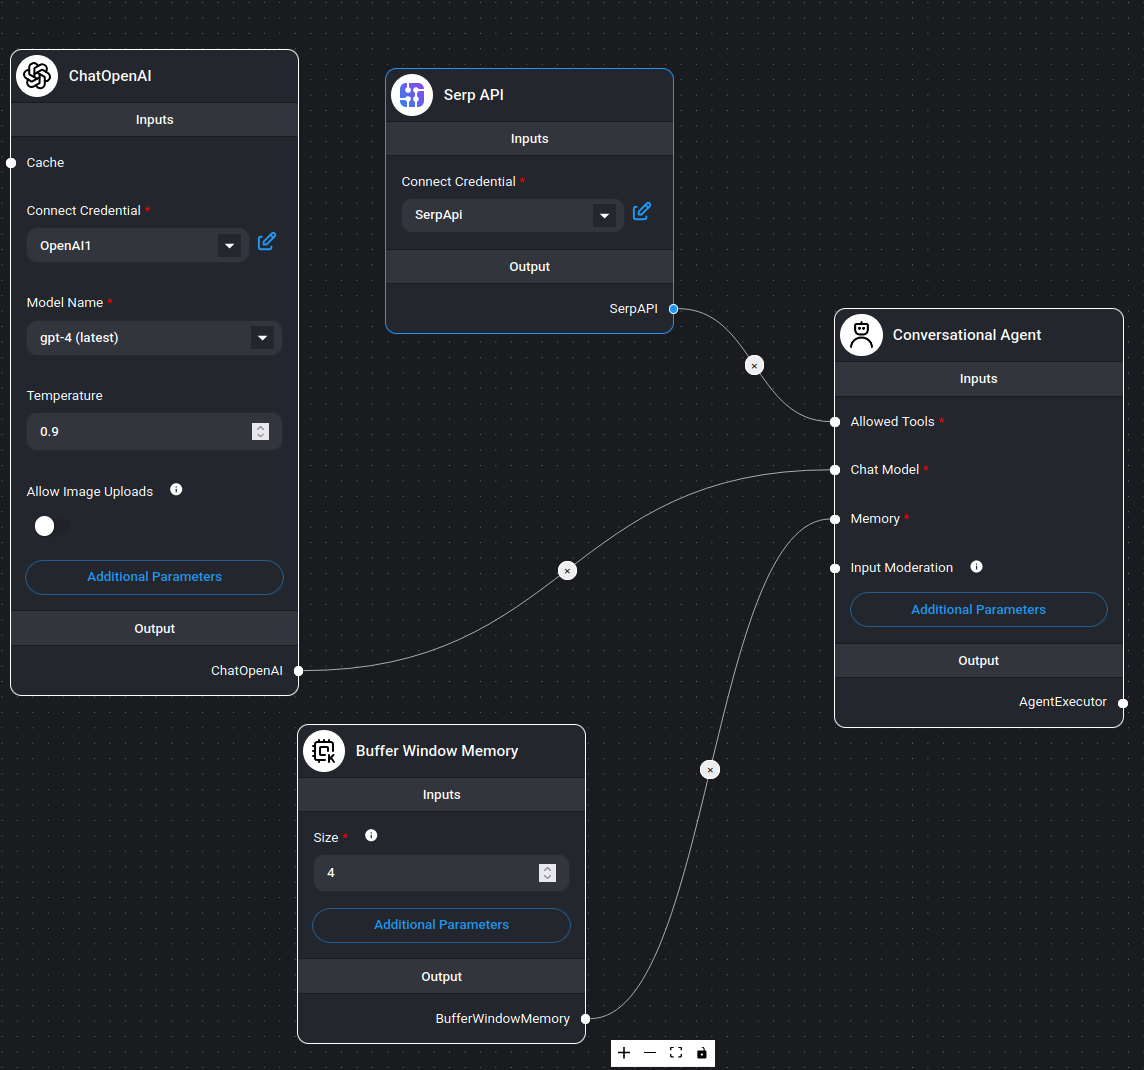
Task: Click the Serp API node logo icon
Action: 412,95
